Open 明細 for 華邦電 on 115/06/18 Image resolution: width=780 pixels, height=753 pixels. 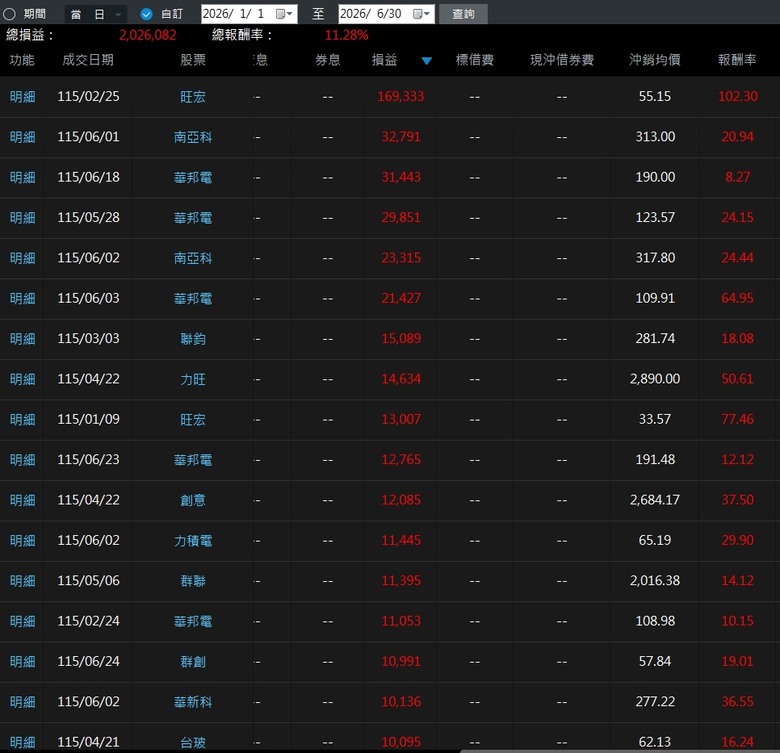tap(22, 177)
